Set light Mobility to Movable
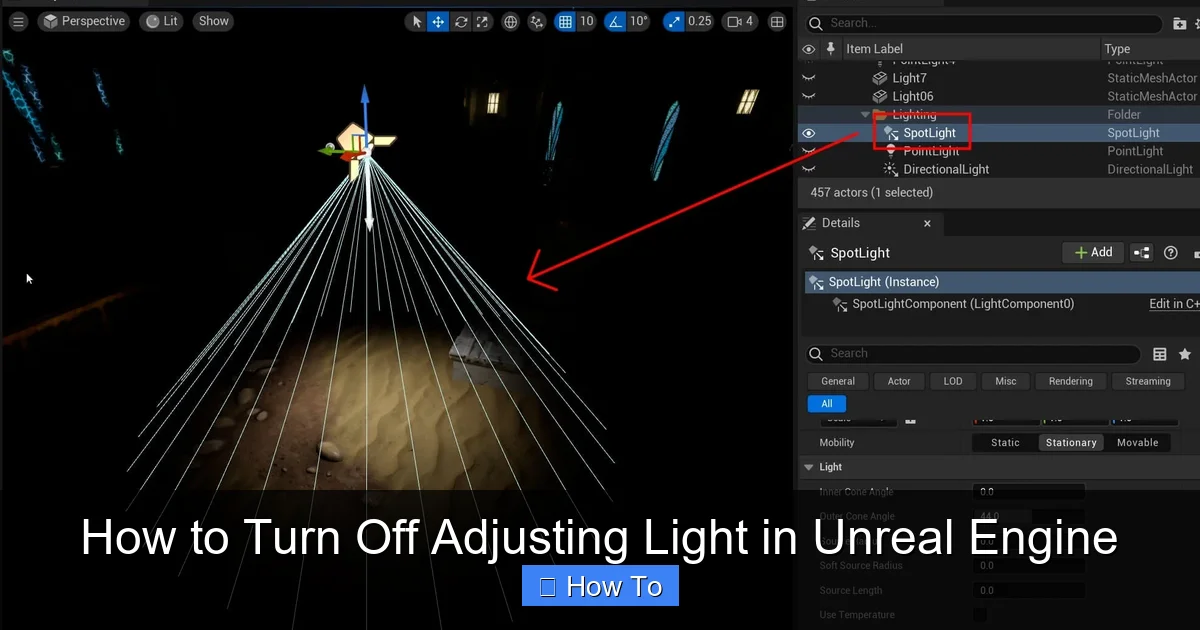Viewport: 1200px width, 630px height. pyautogui.click(x=1138, y=442)
